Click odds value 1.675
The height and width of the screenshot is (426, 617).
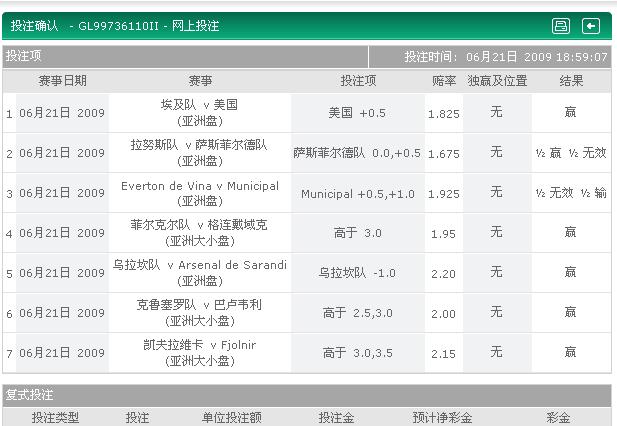coord(443,154)
